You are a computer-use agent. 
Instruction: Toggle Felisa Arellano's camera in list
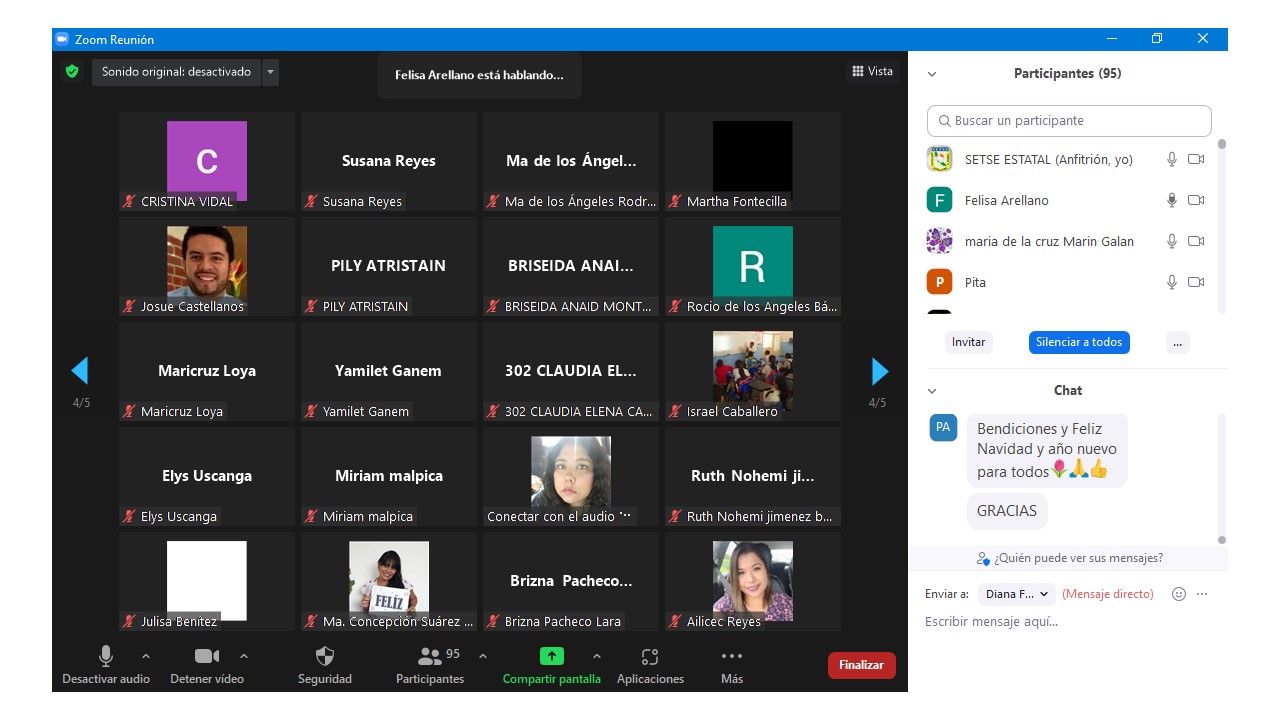(1196, 200)
